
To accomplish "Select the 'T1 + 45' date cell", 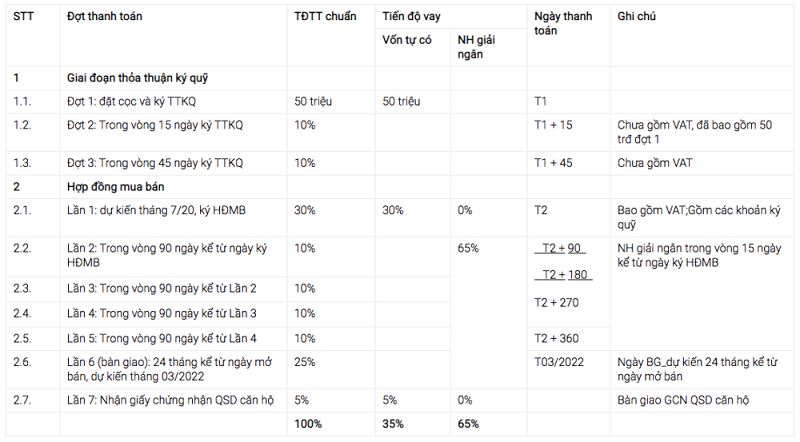I will pos(553,163).
